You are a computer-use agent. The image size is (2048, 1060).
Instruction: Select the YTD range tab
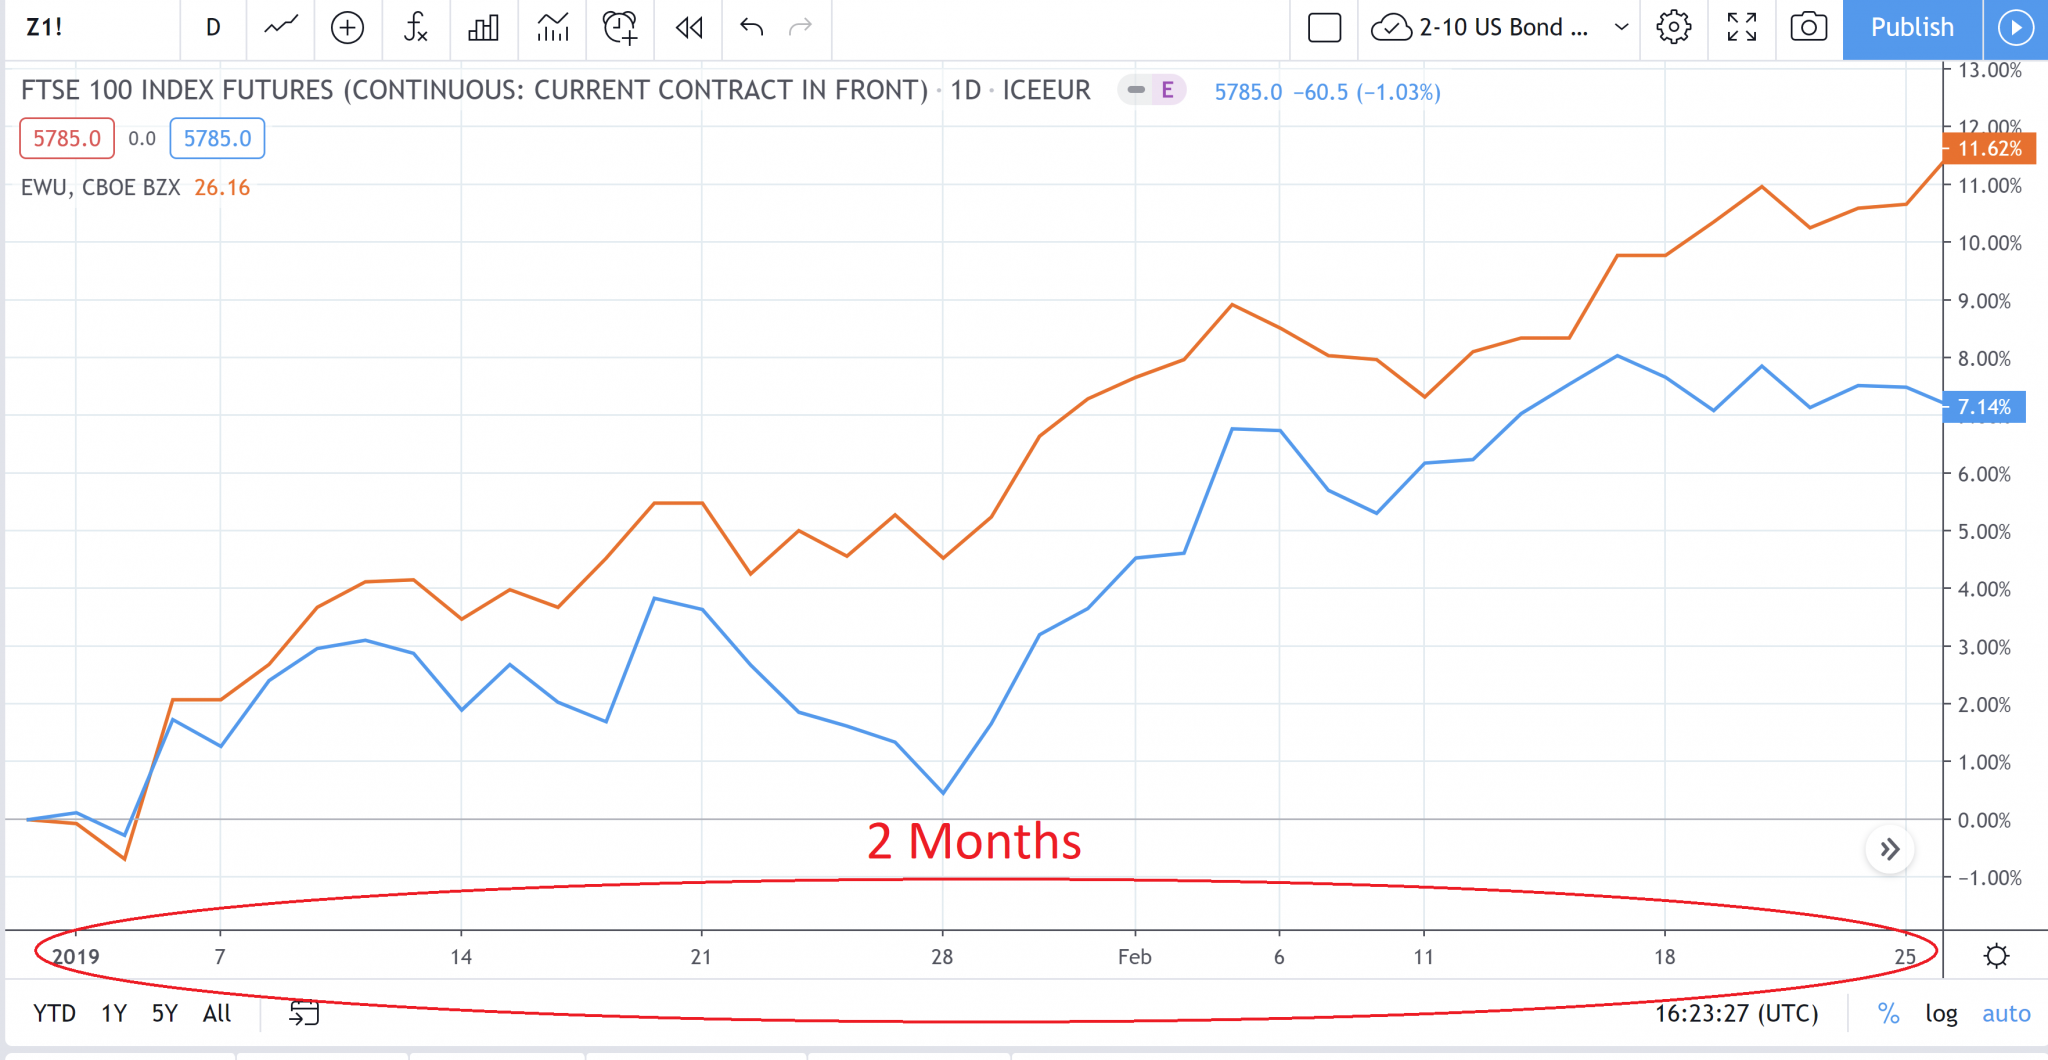click(54, 1013)
